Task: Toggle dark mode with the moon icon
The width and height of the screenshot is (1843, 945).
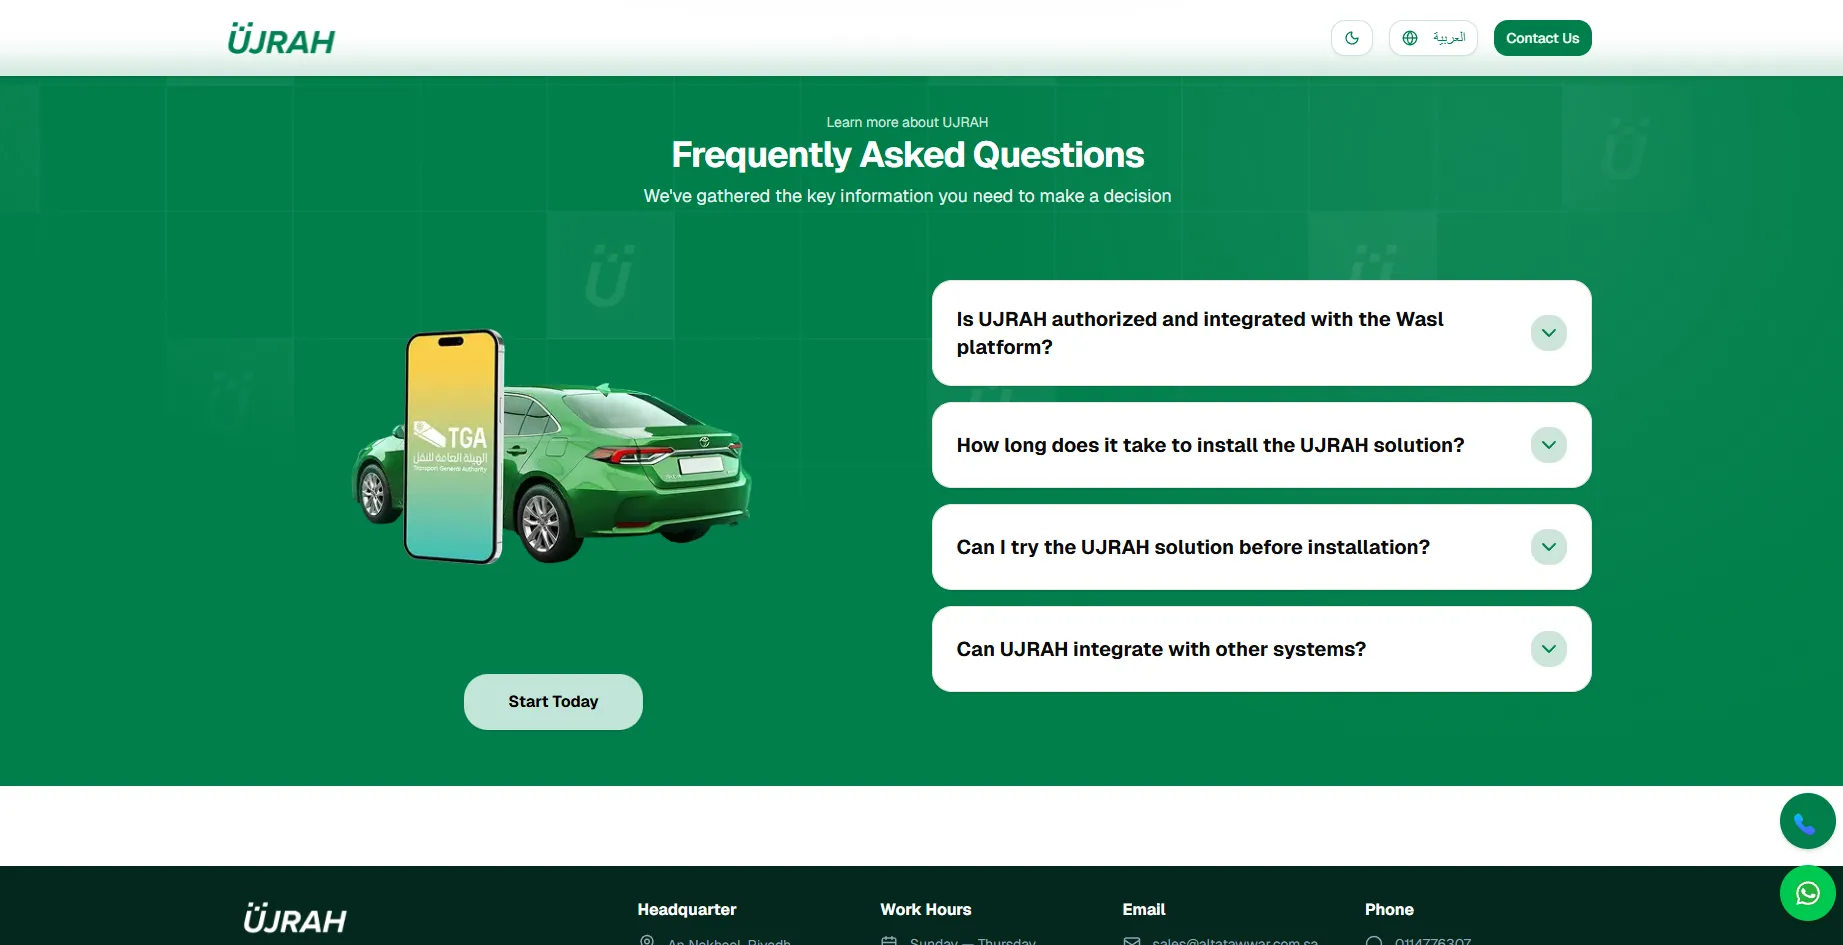Action: click(x=1351, y=38)
